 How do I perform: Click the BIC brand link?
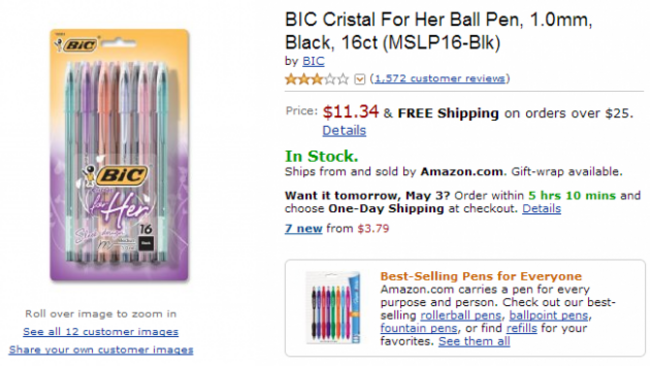(313, 61)
